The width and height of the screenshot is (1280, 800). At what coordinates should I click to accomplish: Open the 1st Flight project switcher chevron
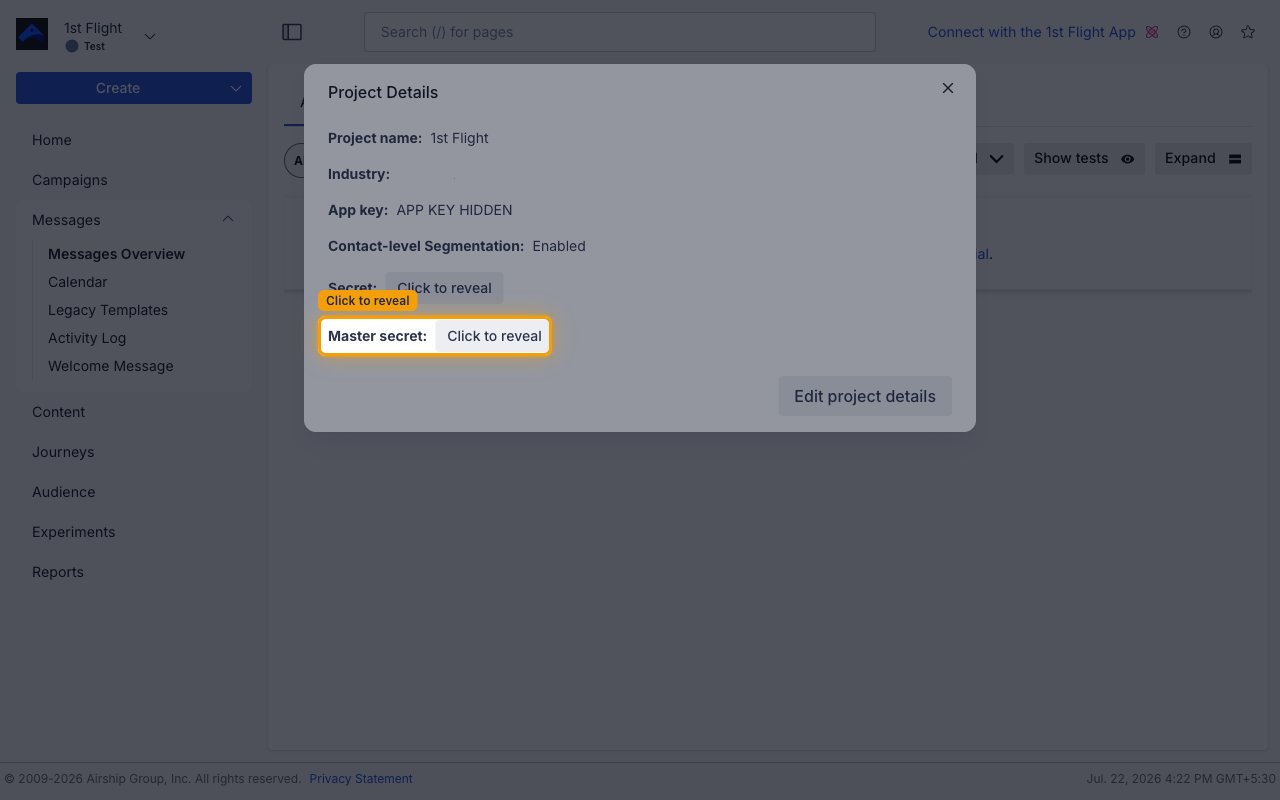click(150, 36)
